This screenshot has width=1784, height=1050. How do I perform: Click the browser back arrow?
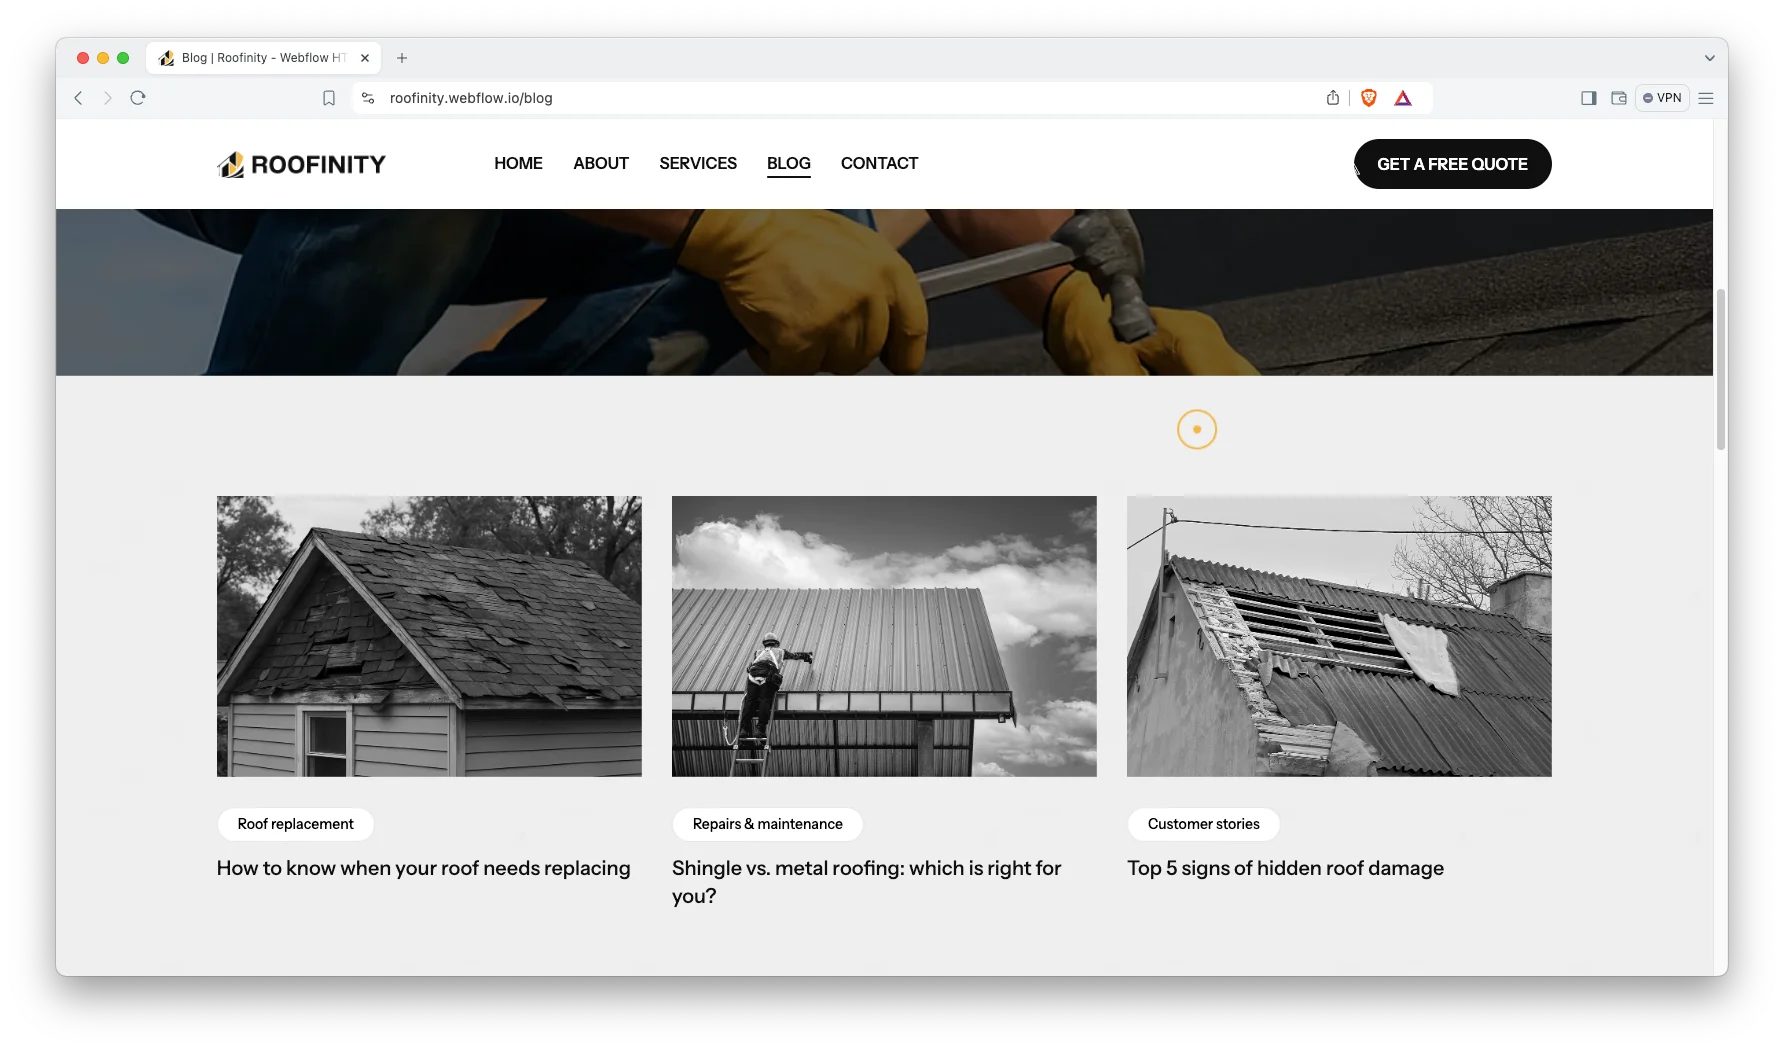click(x=78, y=98)
